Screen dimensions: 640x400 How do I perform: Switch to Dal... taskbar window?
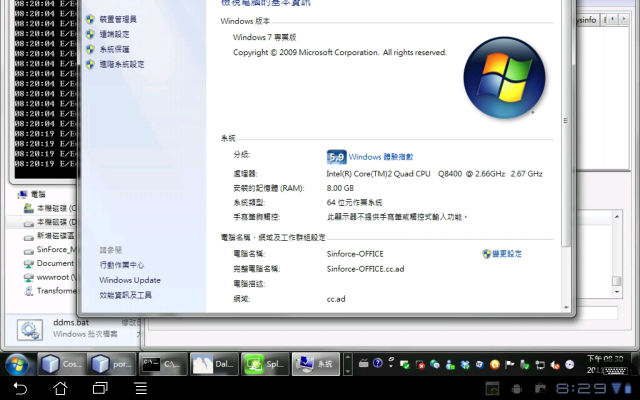213,364
